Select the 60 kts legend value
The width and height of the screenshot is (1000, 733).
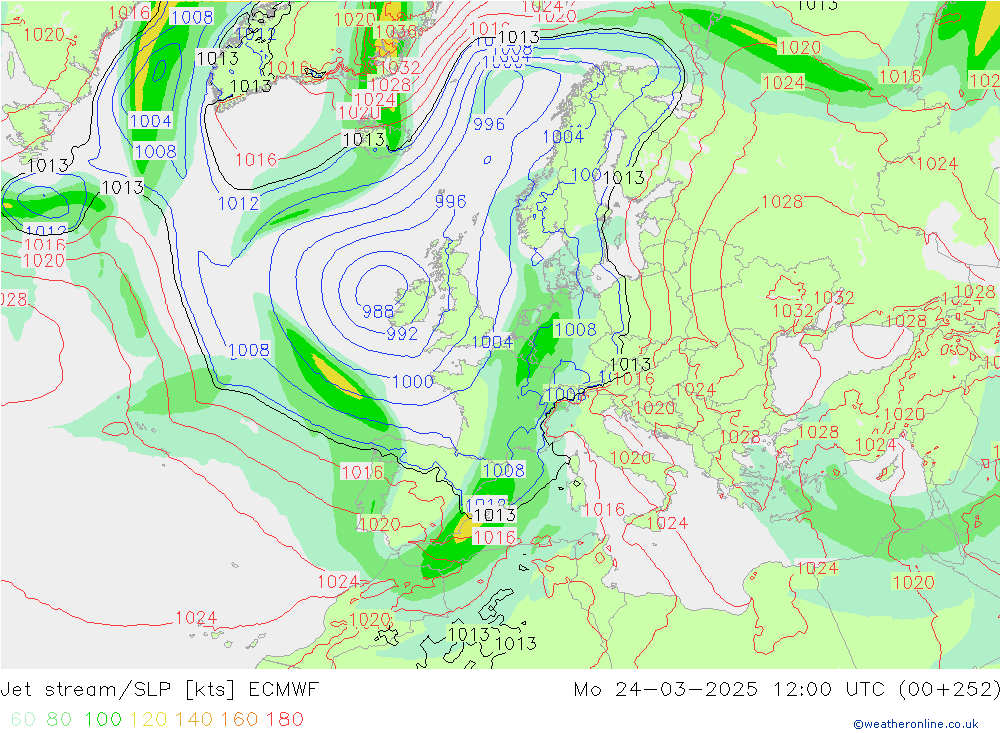(24, 720)
